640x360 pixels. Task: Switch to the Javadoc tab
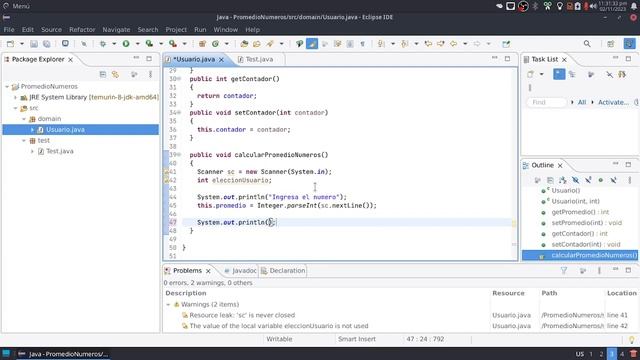coord(240,271)
